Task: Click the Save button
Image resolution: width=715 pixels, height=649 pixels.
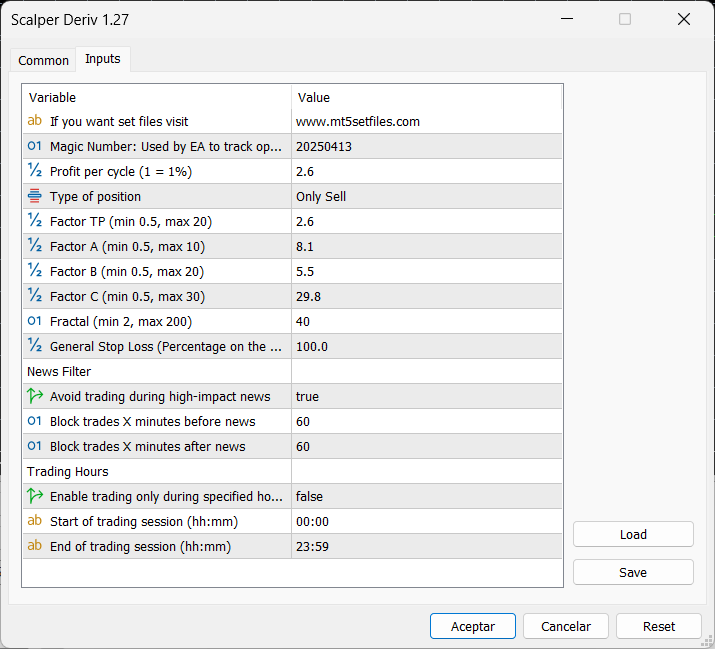Action: (x=633, y=572)
